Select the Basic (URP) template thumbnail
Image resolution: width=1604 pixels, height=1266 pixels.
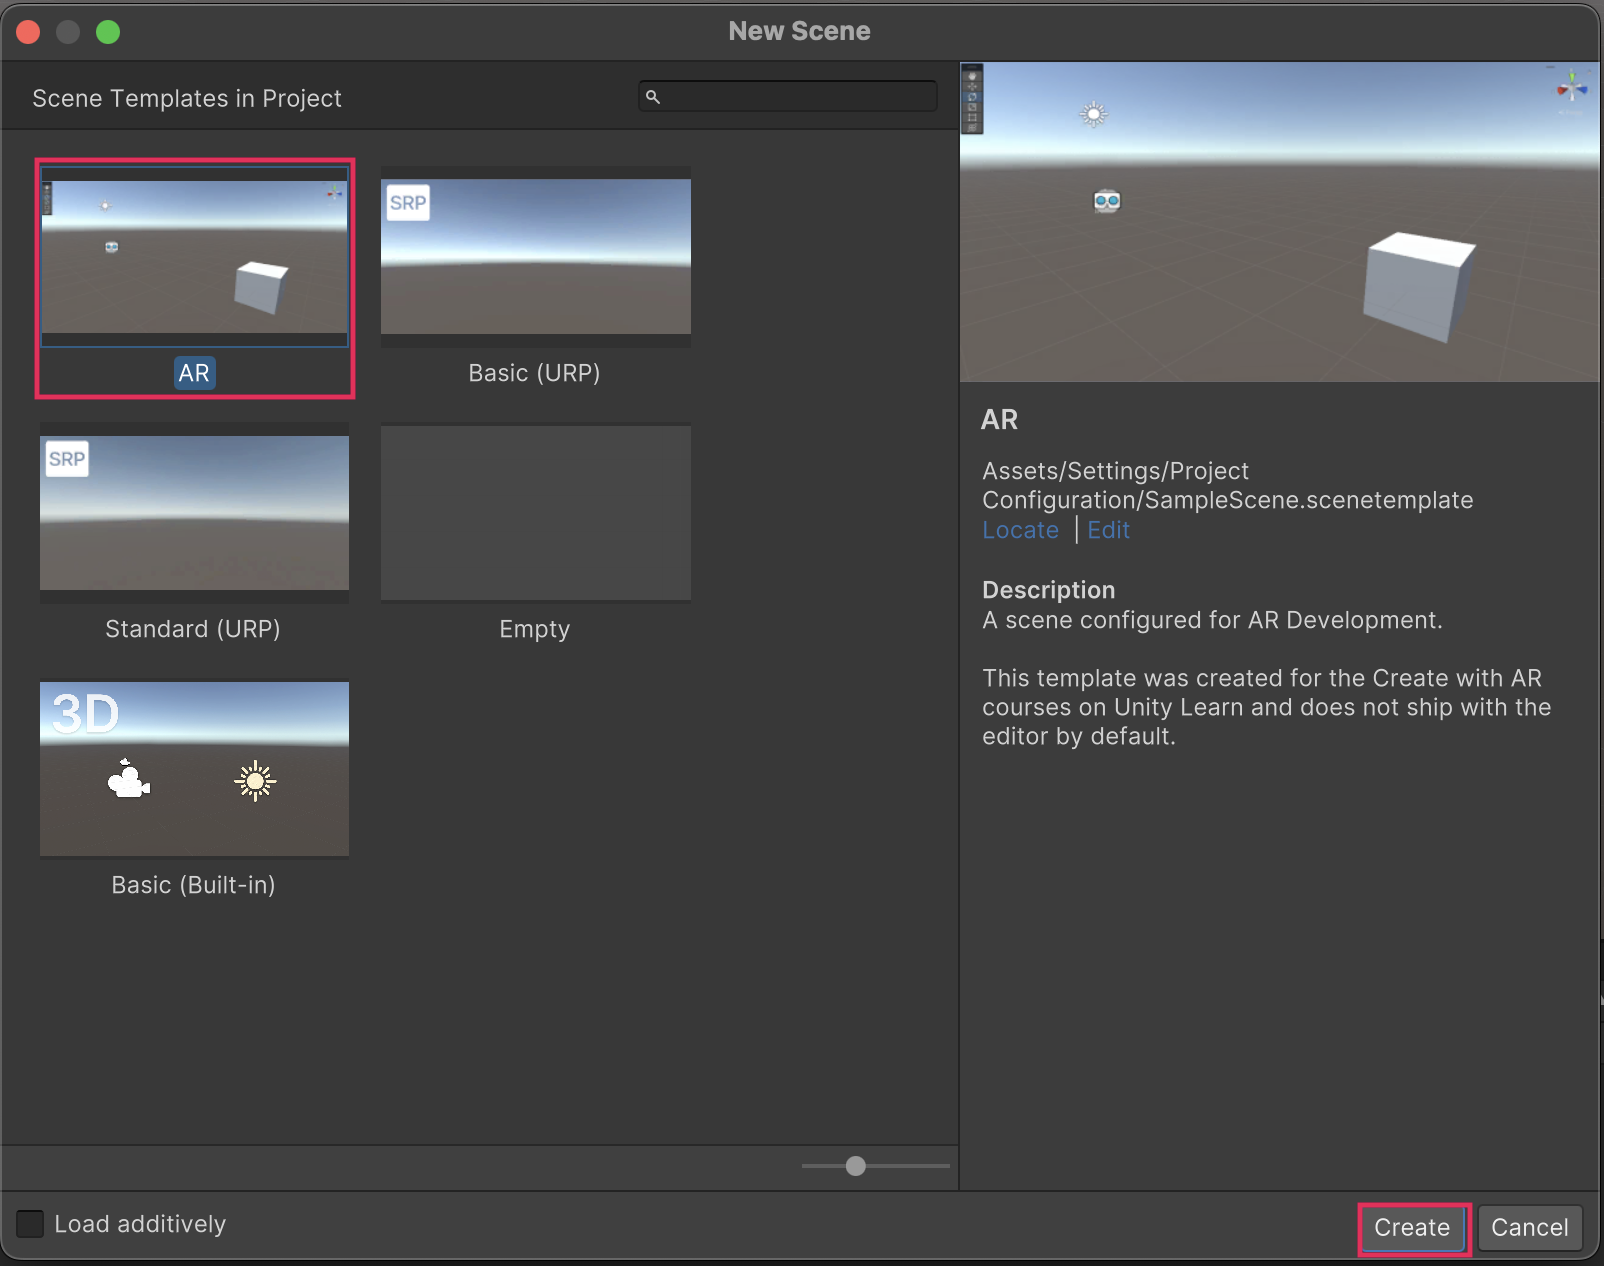point(535,257)
